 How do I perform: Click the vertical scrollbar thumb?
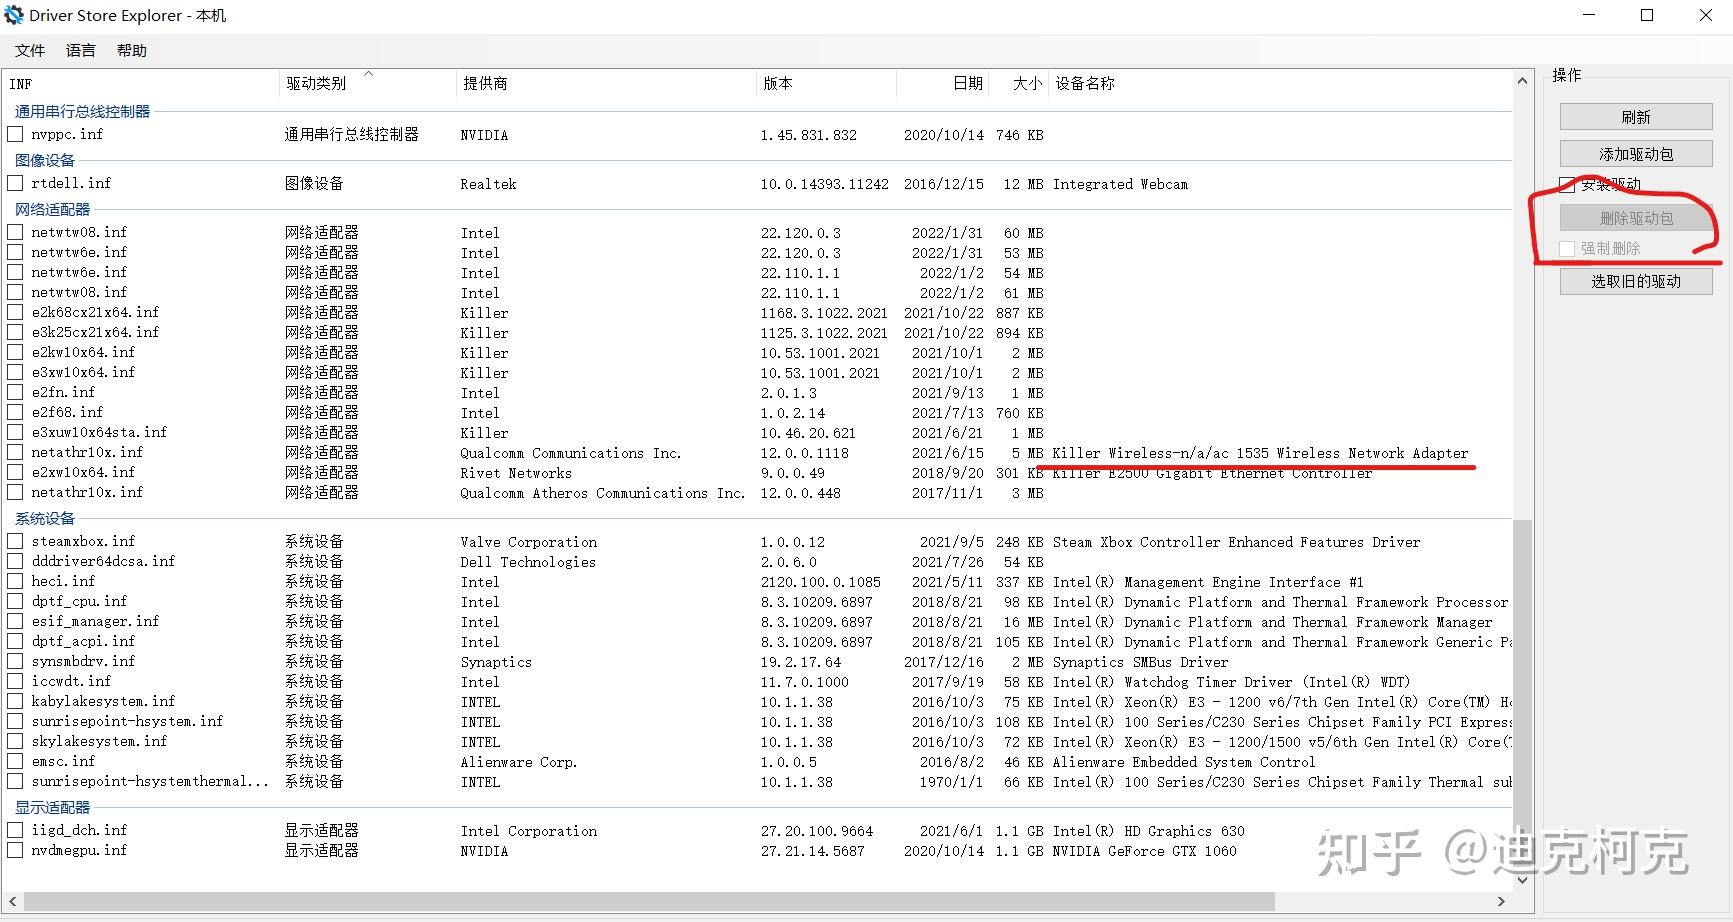tap(1523, 695)
